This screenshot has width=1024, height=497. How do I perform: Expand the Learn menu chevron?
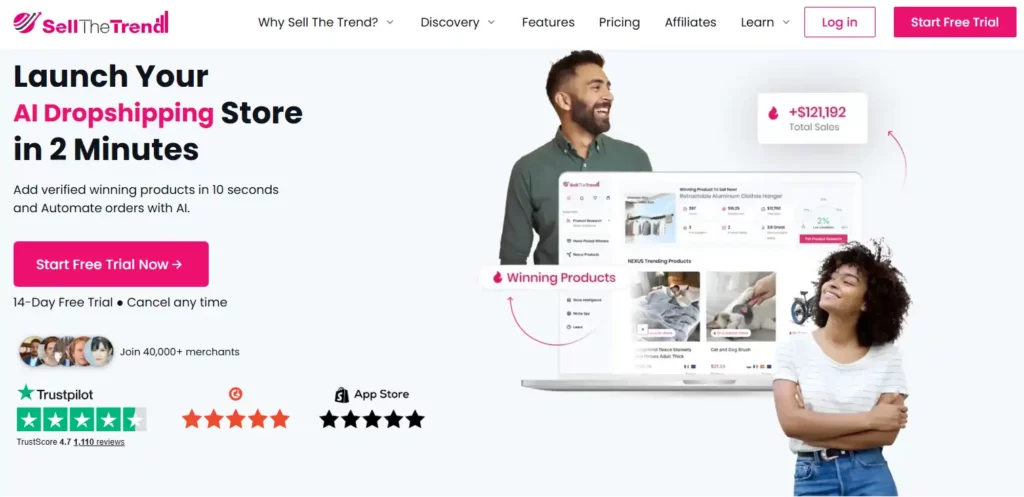coord(786,22)
